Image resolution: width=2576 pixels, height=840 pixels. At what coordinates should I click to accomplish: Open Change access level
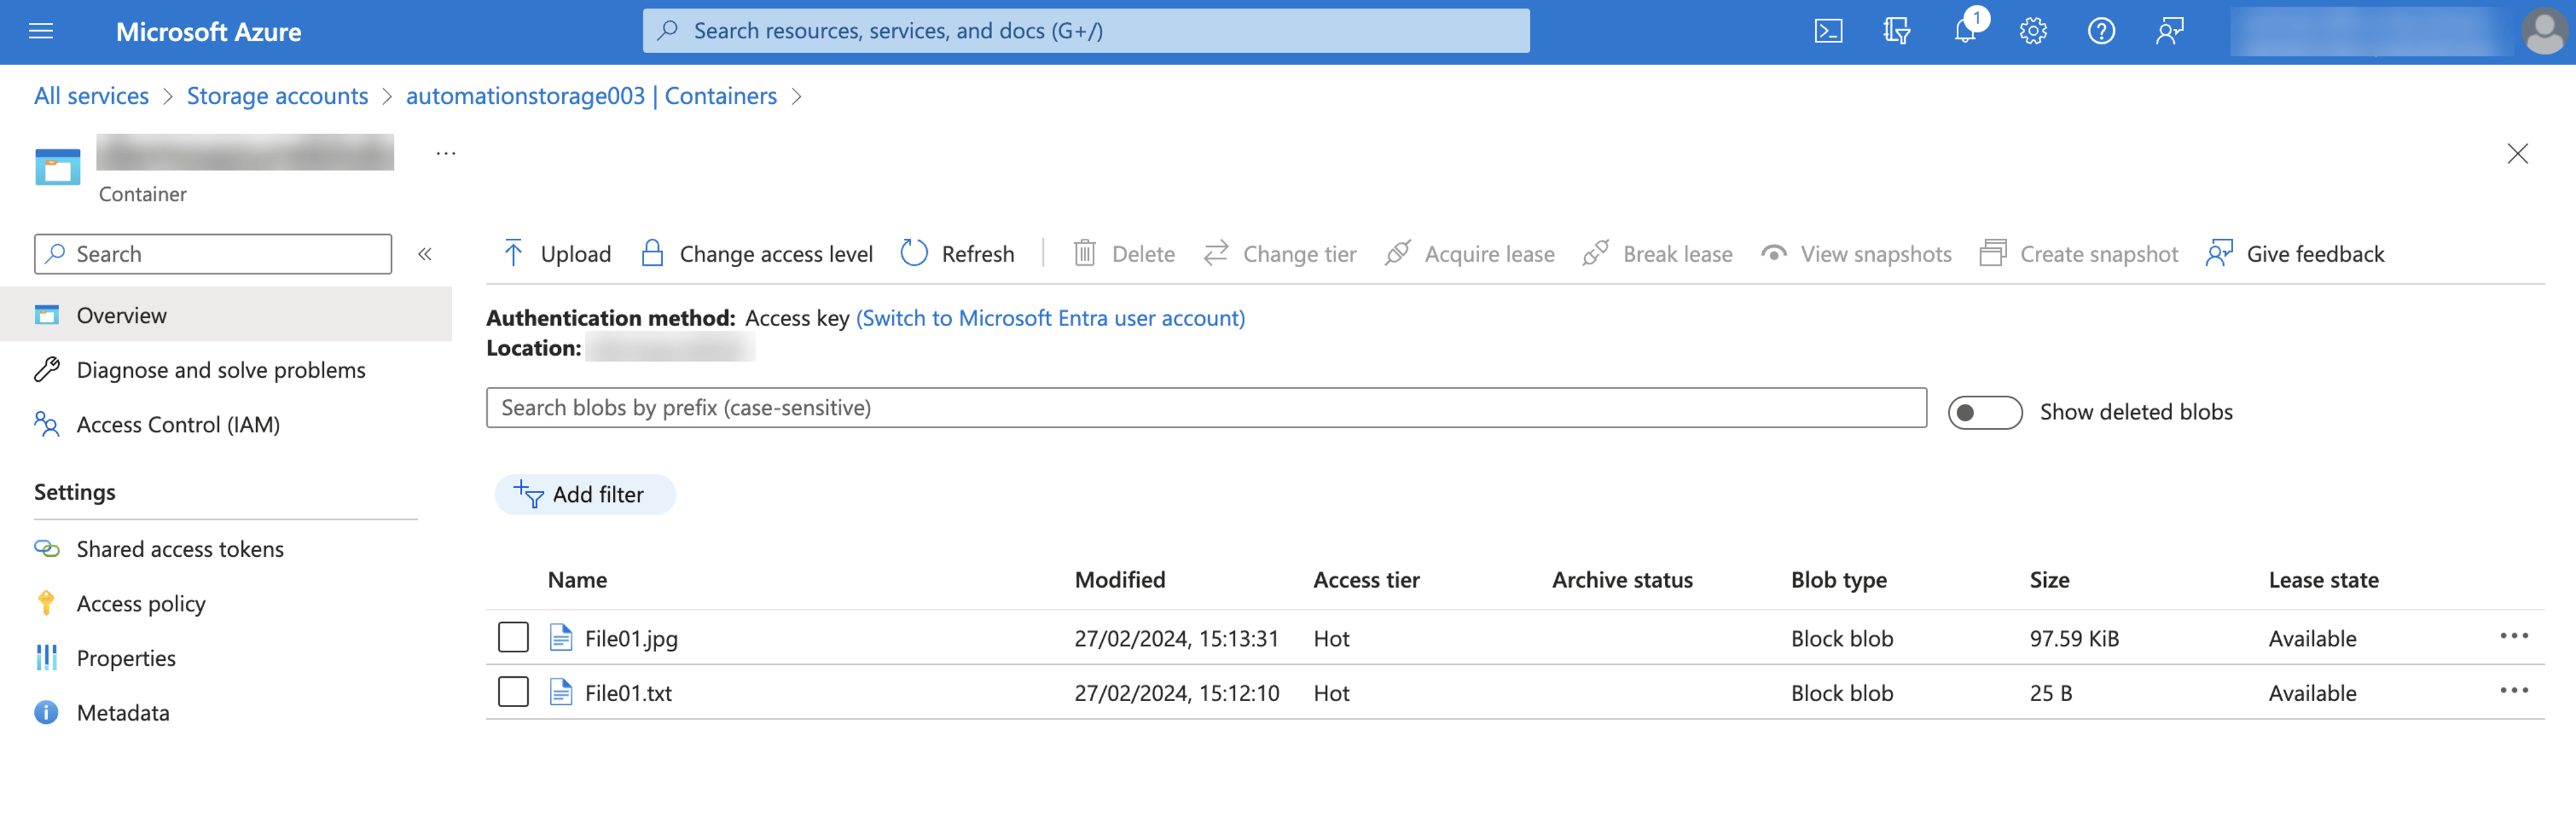pyautogui.click(x=757, y=254)
